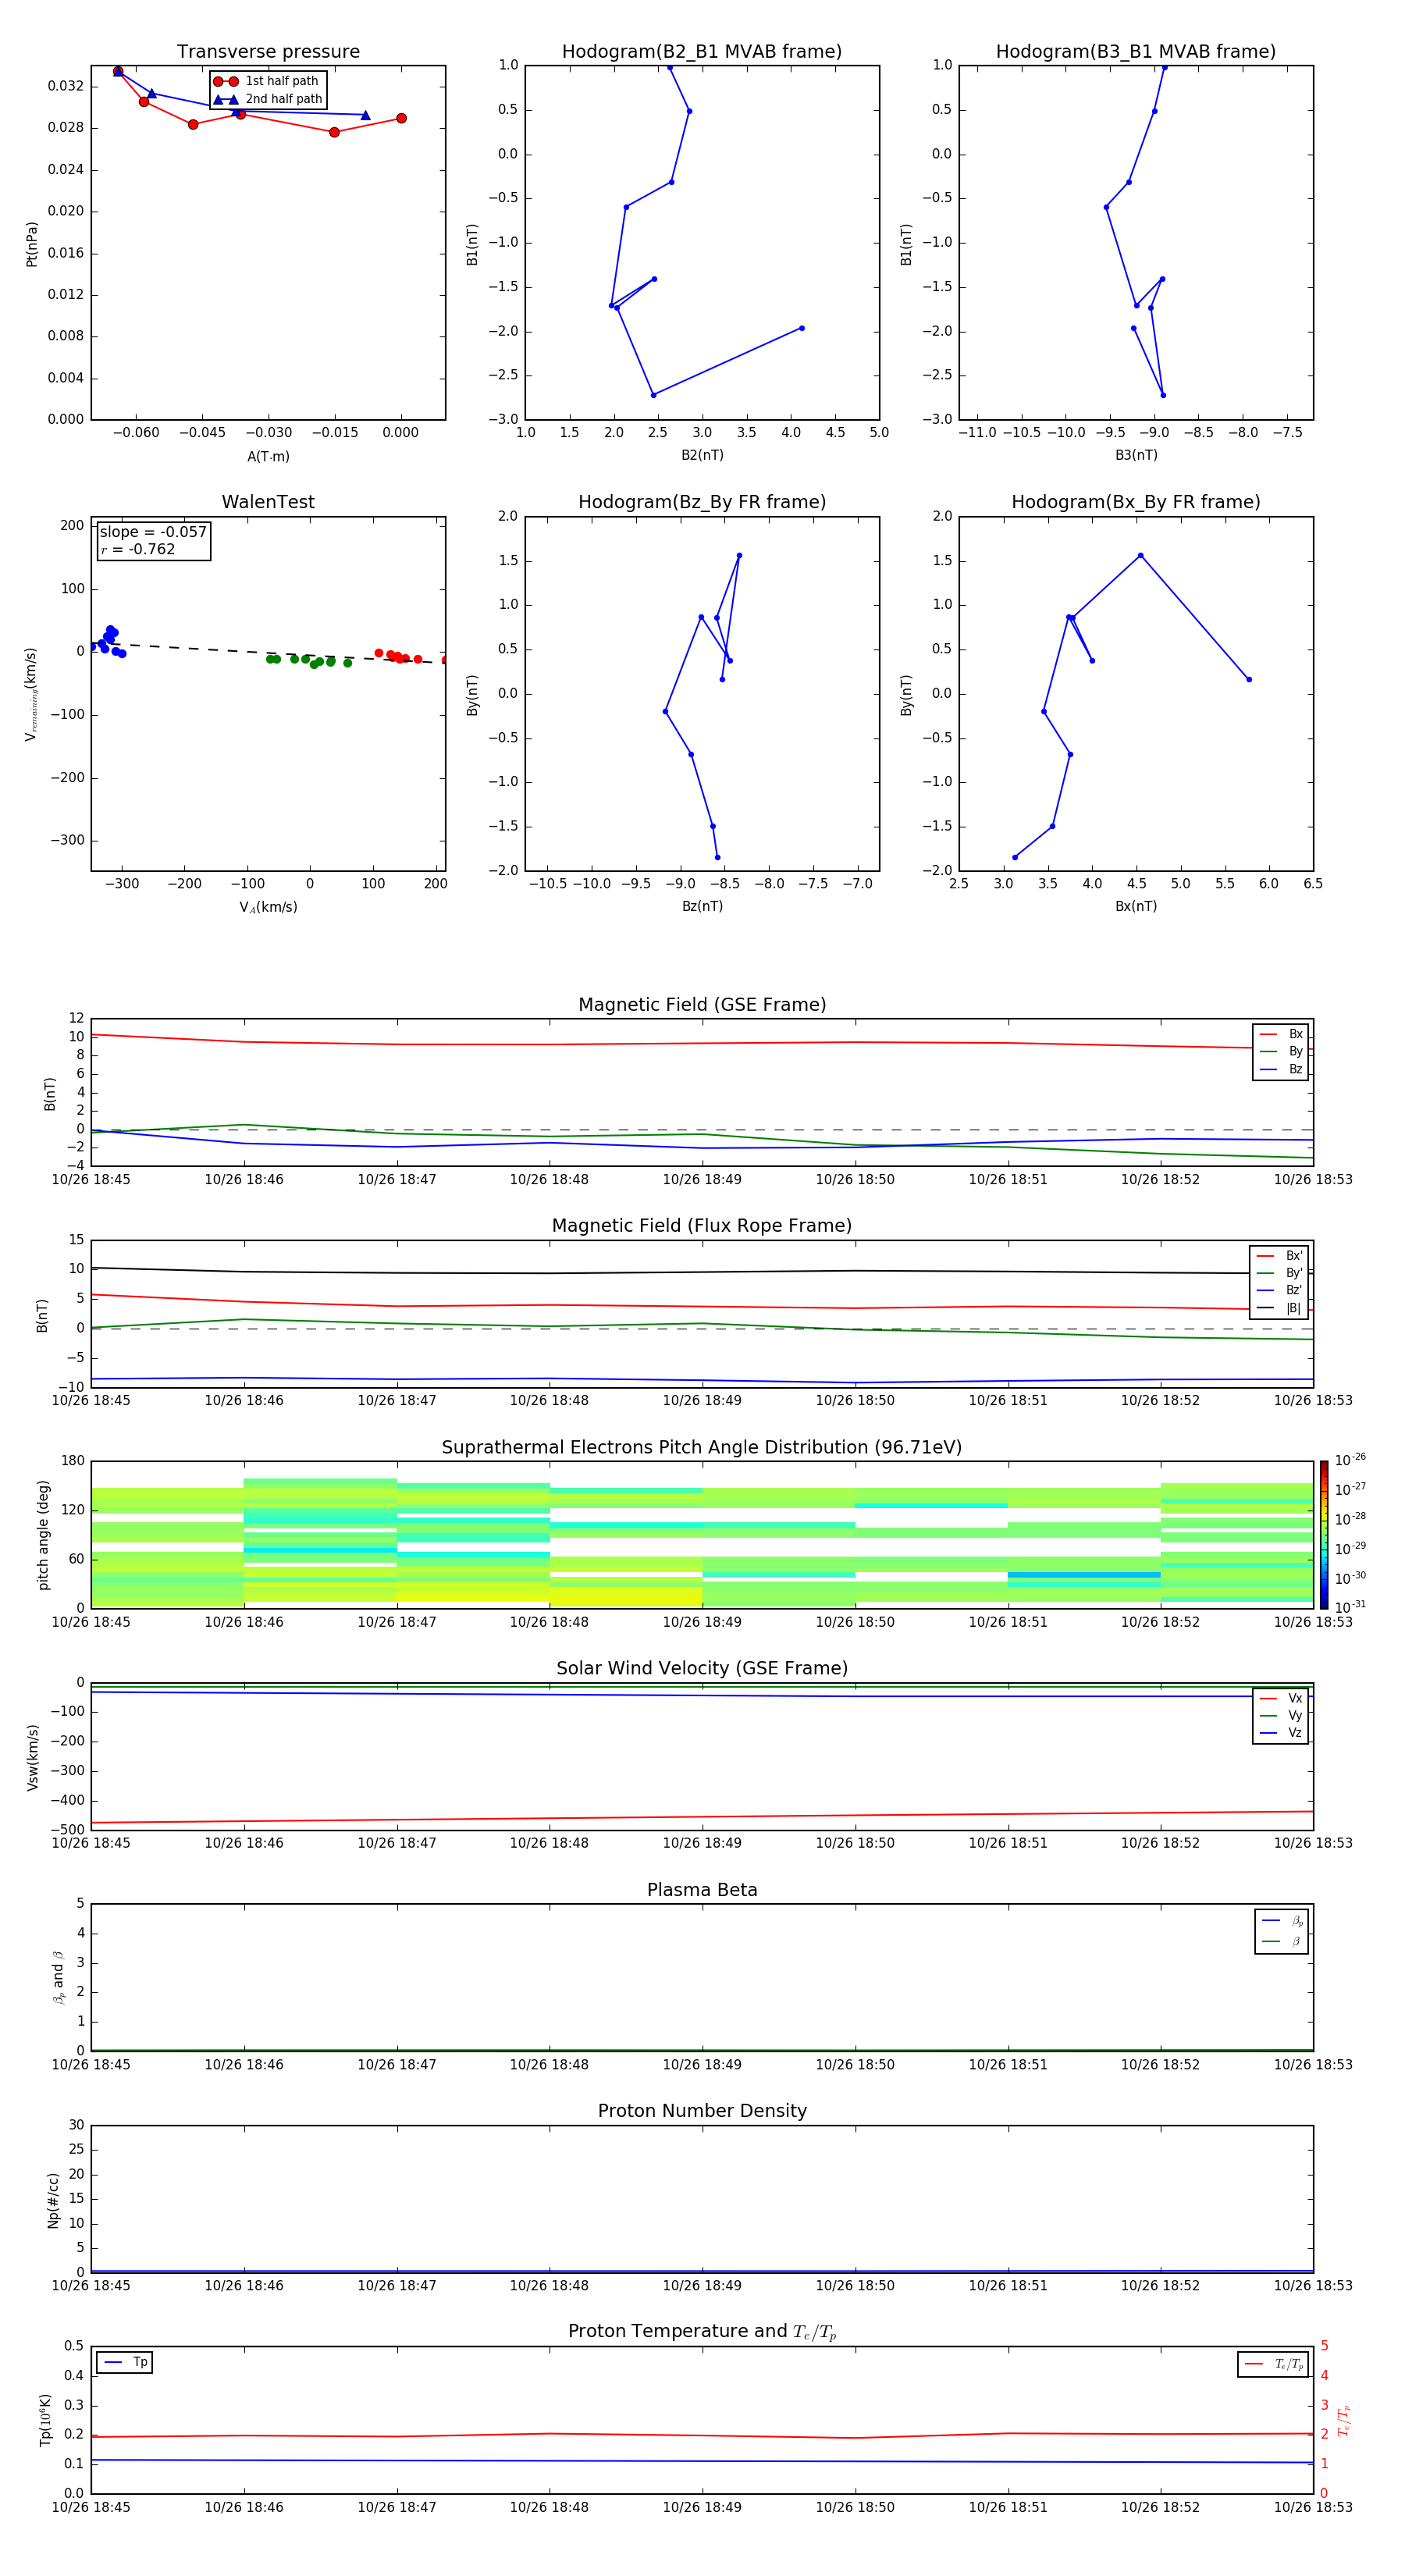Click the 'Hodogram(Bx_By FR frame)' title
Viewport: 1405px width, 2576px height.
pyautogui.click(x=1136, y=502)
